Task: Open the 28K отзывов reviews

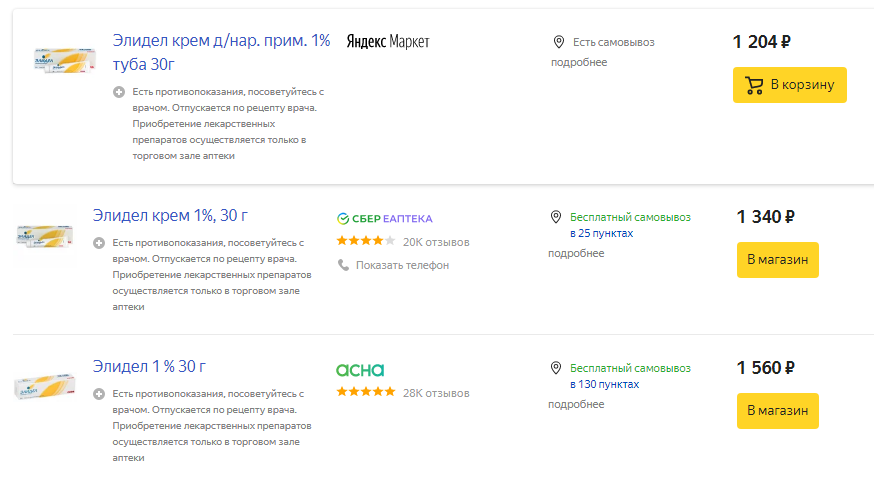Action: point(436,393)
